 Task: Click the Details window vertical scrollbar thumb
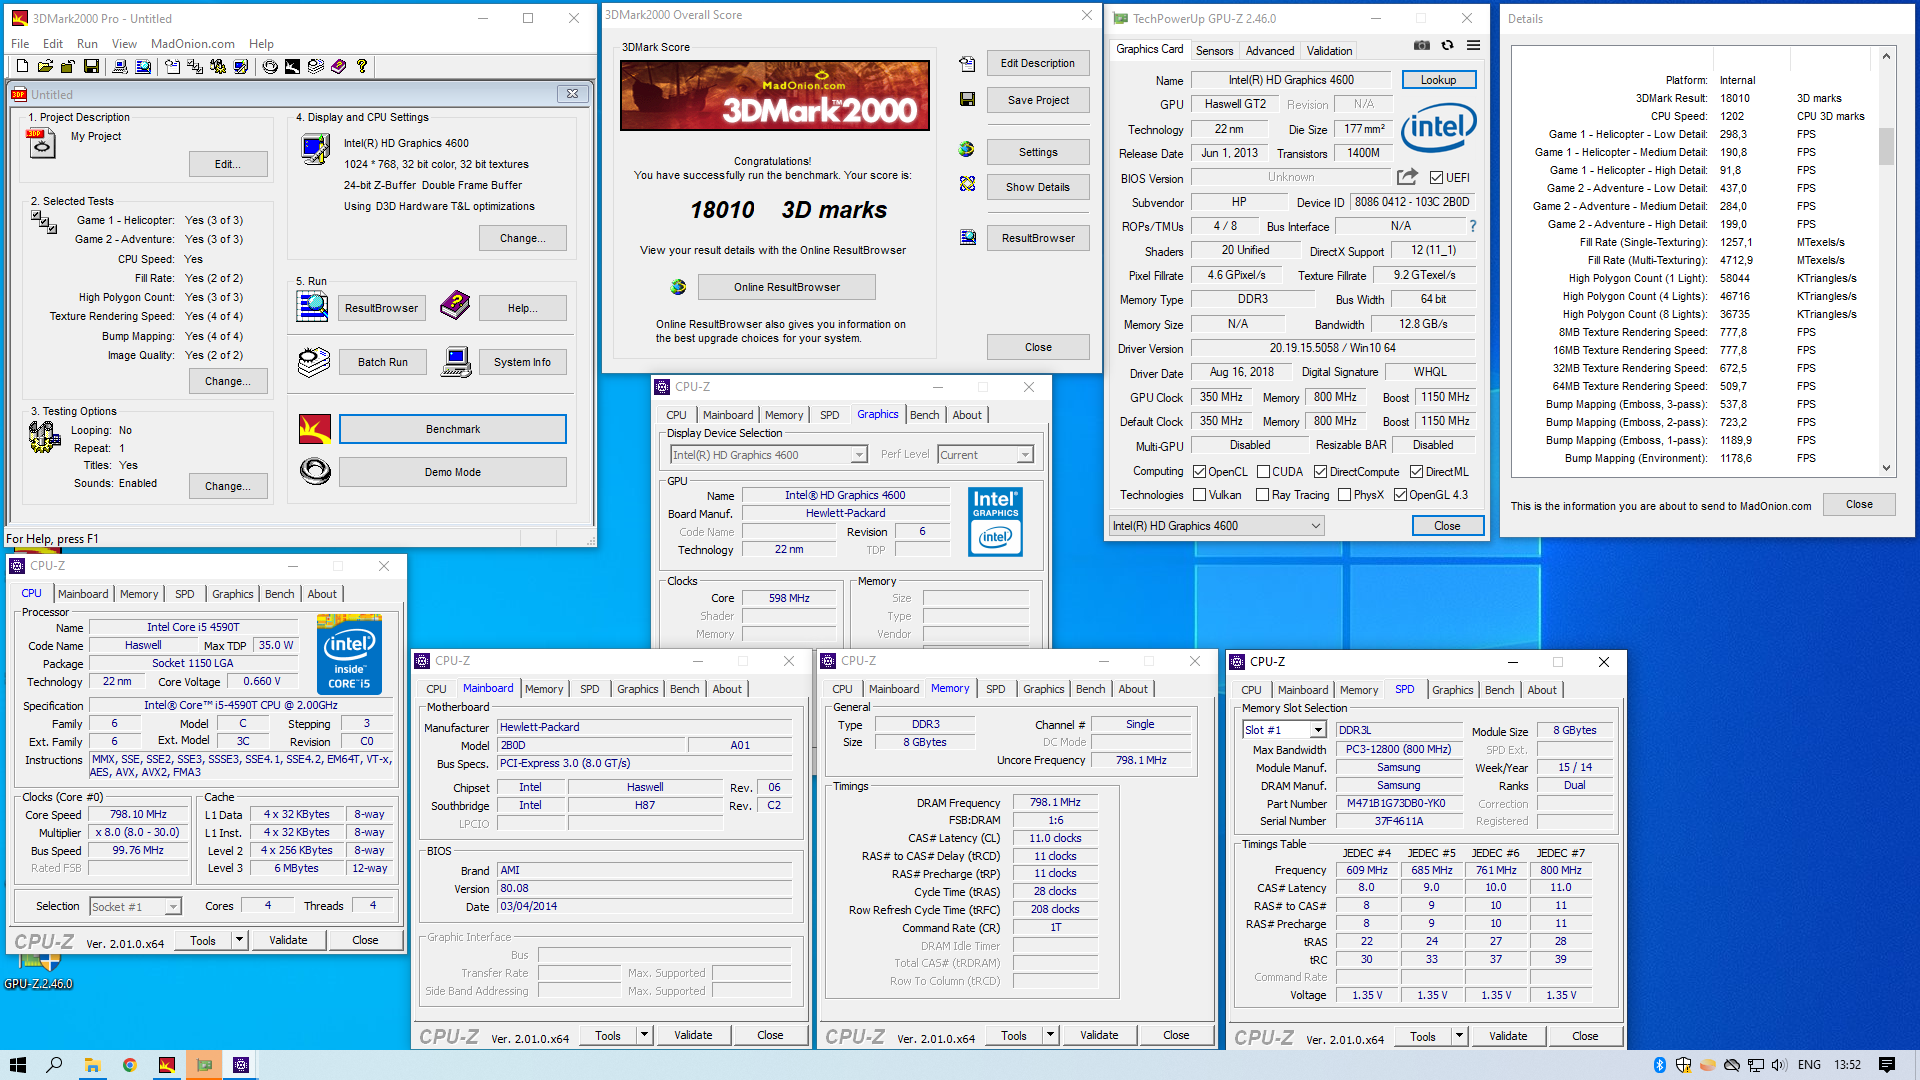click(1886, 146)
